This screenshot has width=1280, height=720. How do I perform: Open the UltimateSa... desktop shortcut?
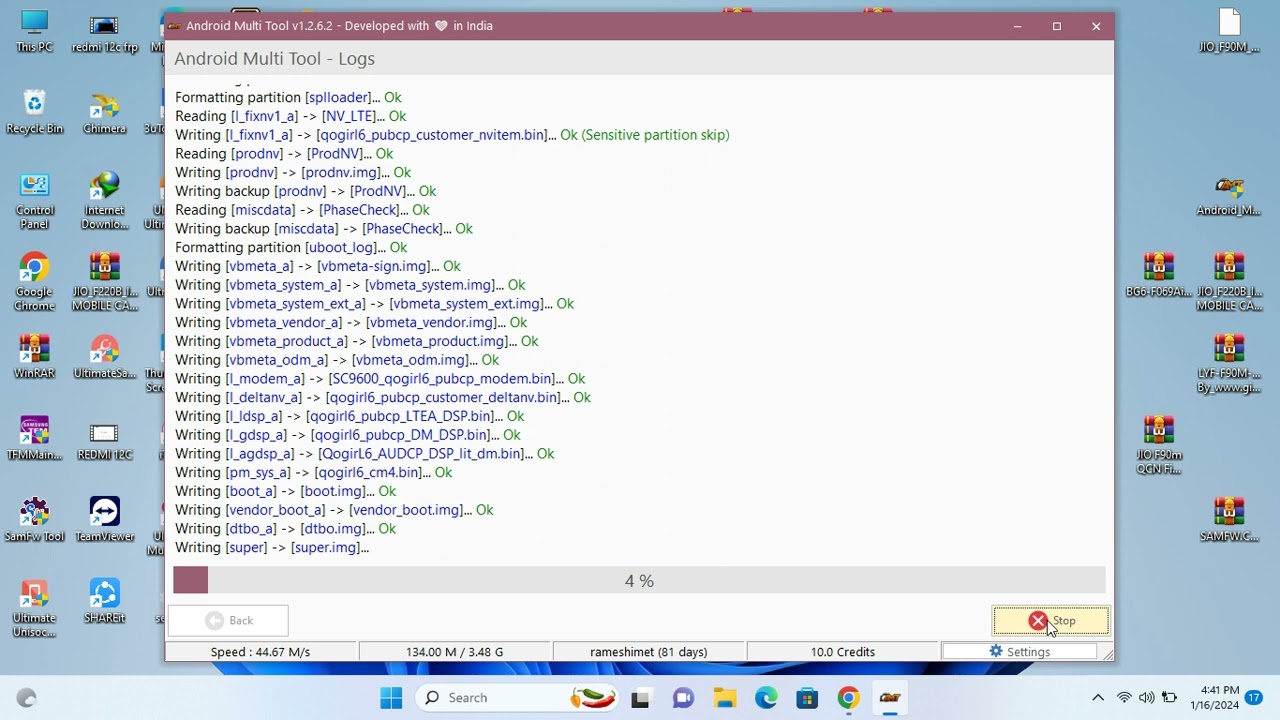pos(104,357)
